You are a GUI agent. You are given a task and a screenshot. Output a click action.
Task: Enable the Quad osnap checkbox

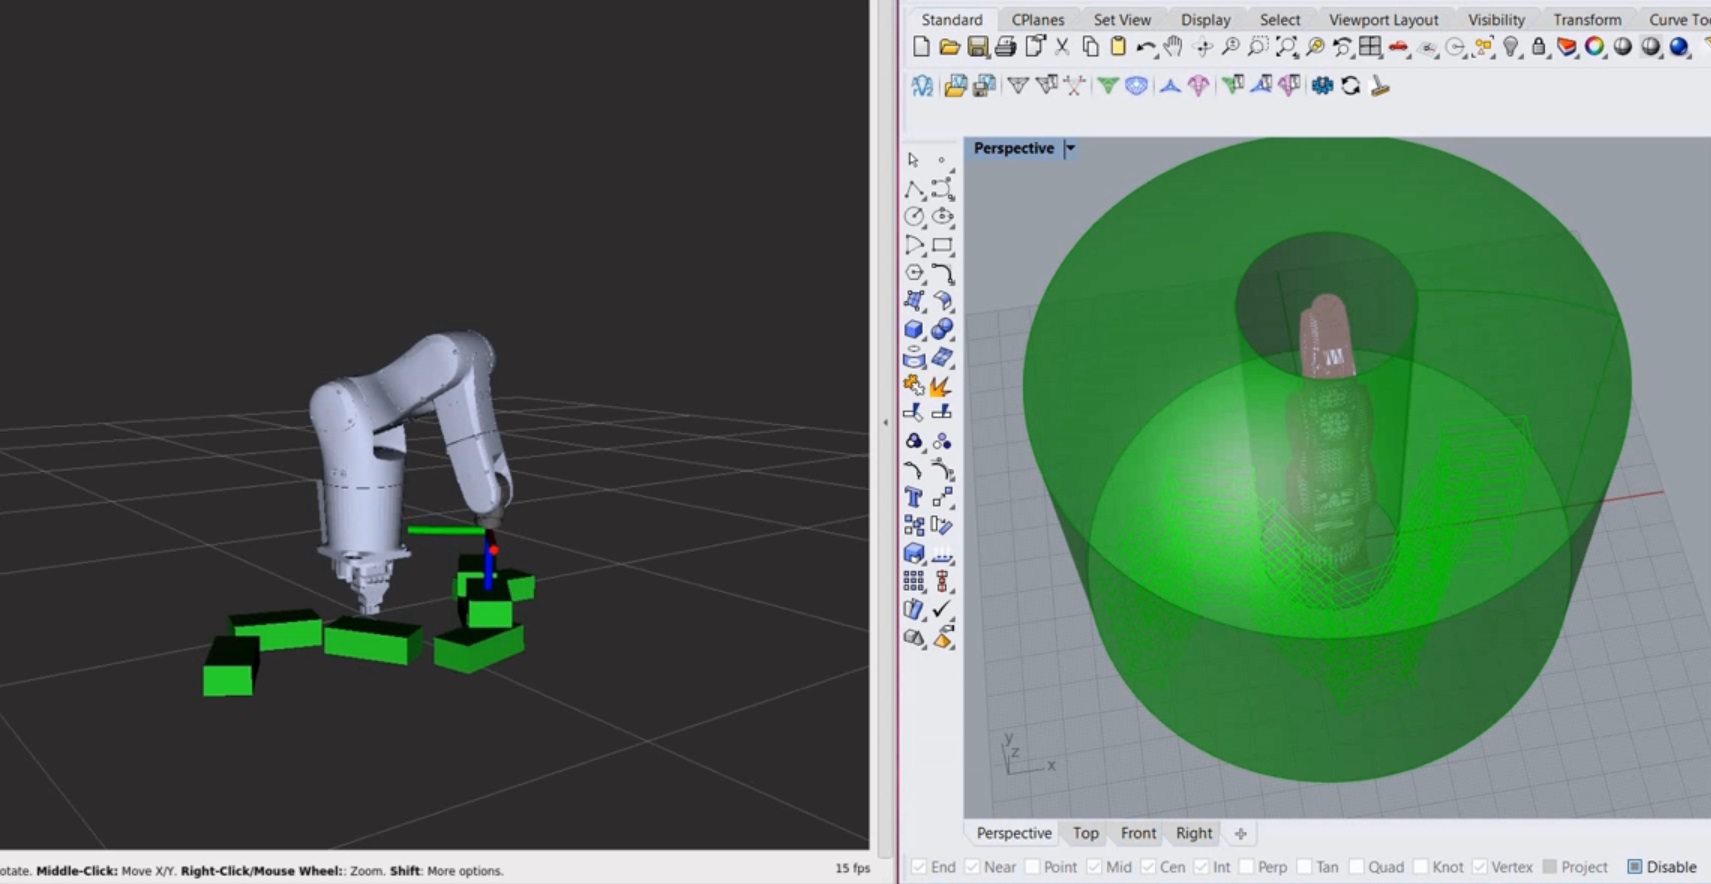(1356, 867)
